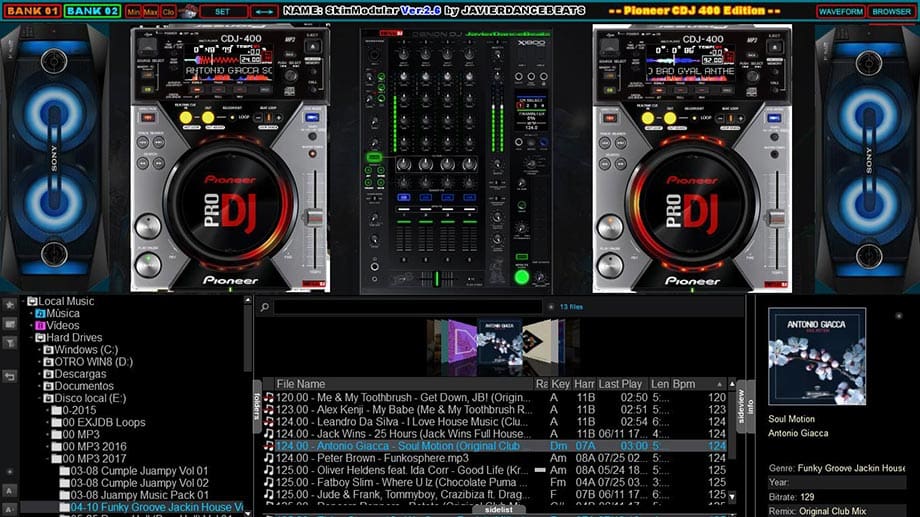Click the list view sidebar icon
920x517 pixels.
[9, 324]
